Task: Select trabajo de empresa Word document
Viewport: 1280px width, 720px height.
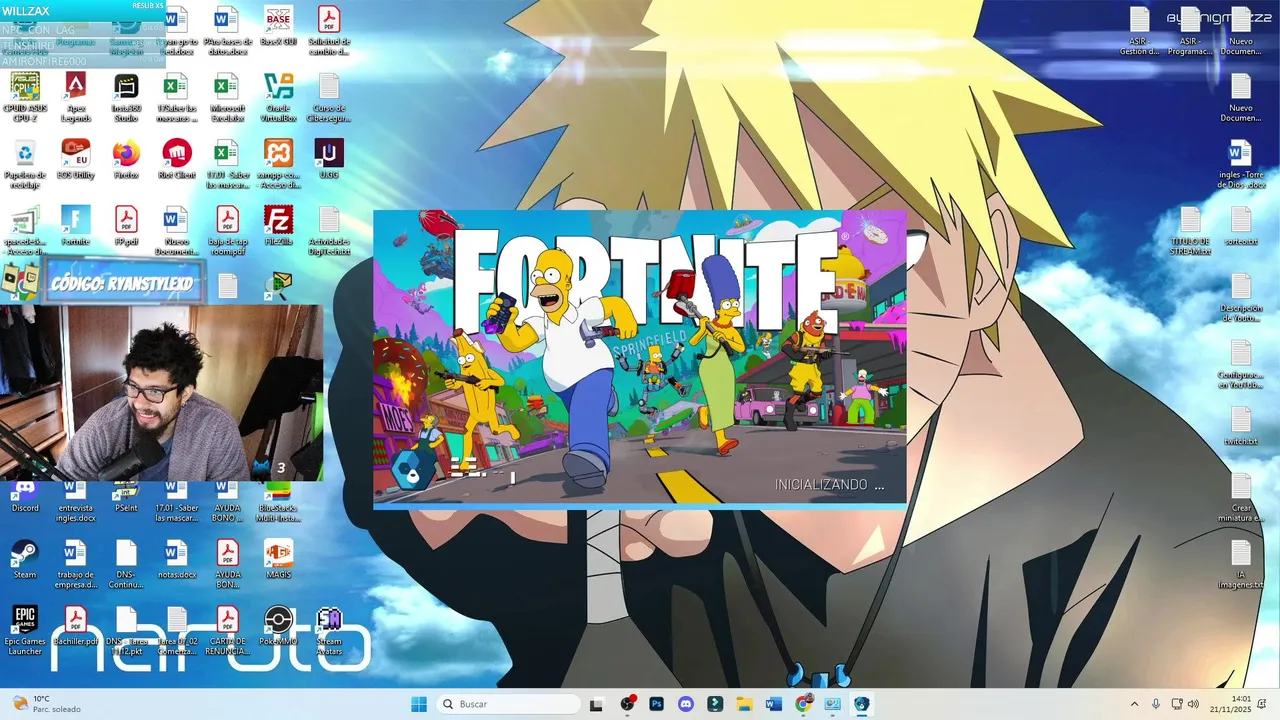Action: click(75, 564)
